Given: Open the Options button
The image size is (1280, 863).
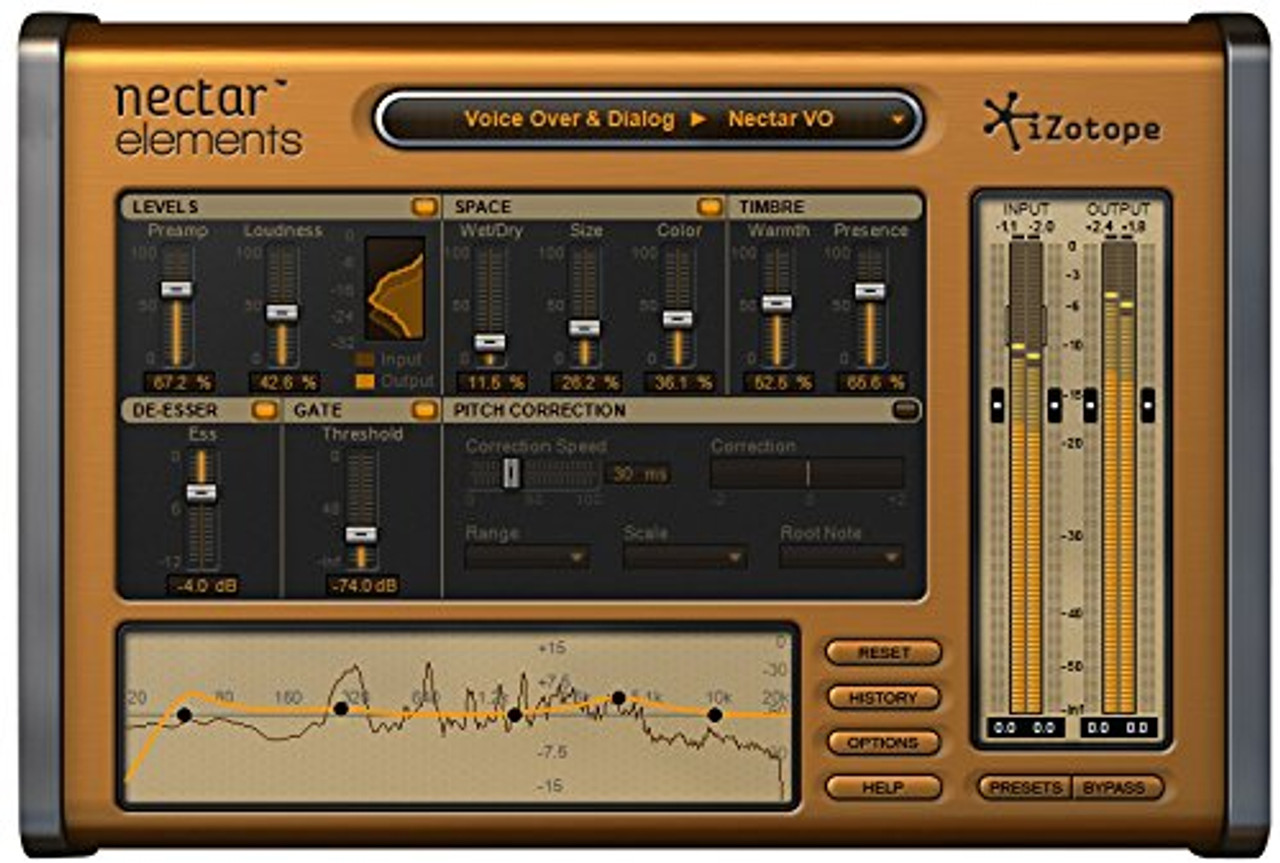Looking at the screenshot, I should point(884,743).
